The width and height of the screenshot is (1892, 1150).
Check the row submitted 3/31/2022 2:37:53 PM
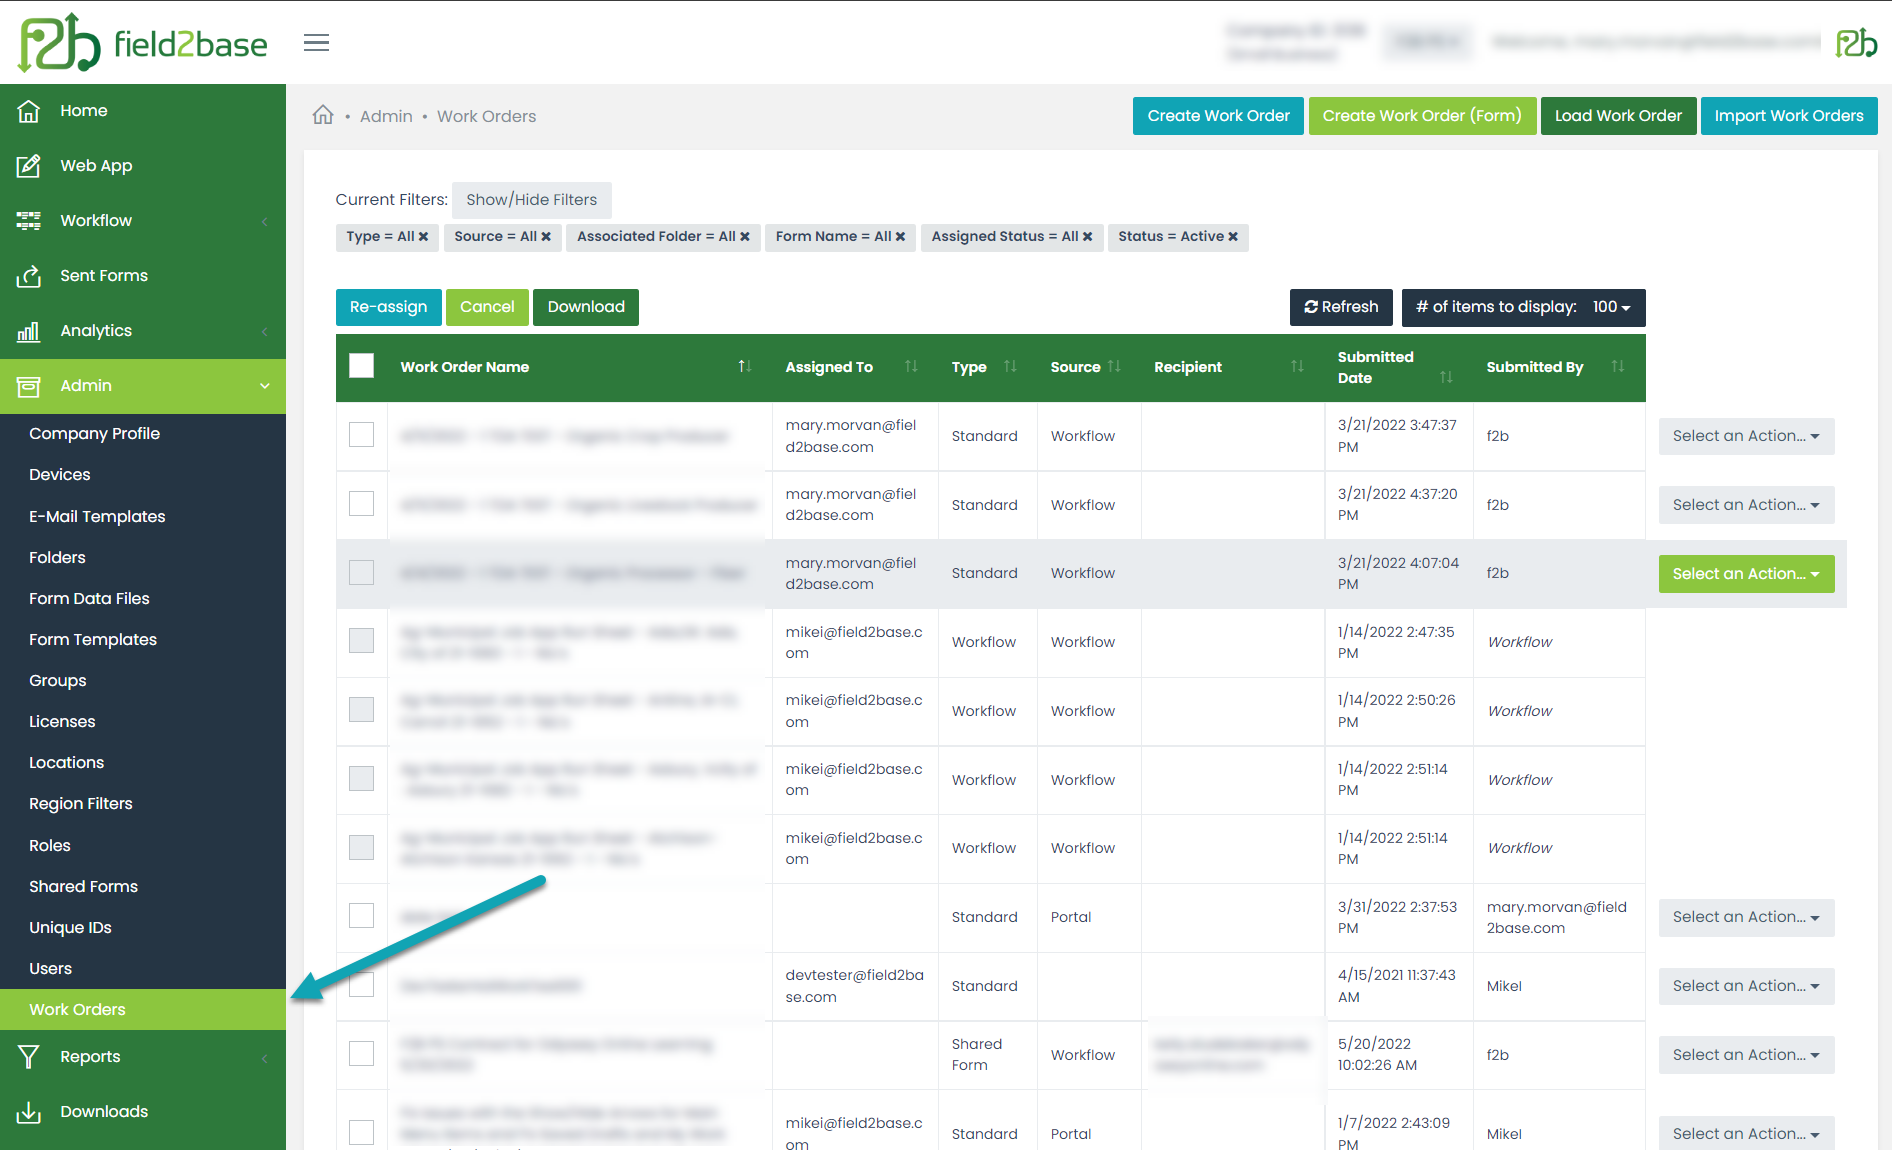pyautogui.click(x=361, y=915)
